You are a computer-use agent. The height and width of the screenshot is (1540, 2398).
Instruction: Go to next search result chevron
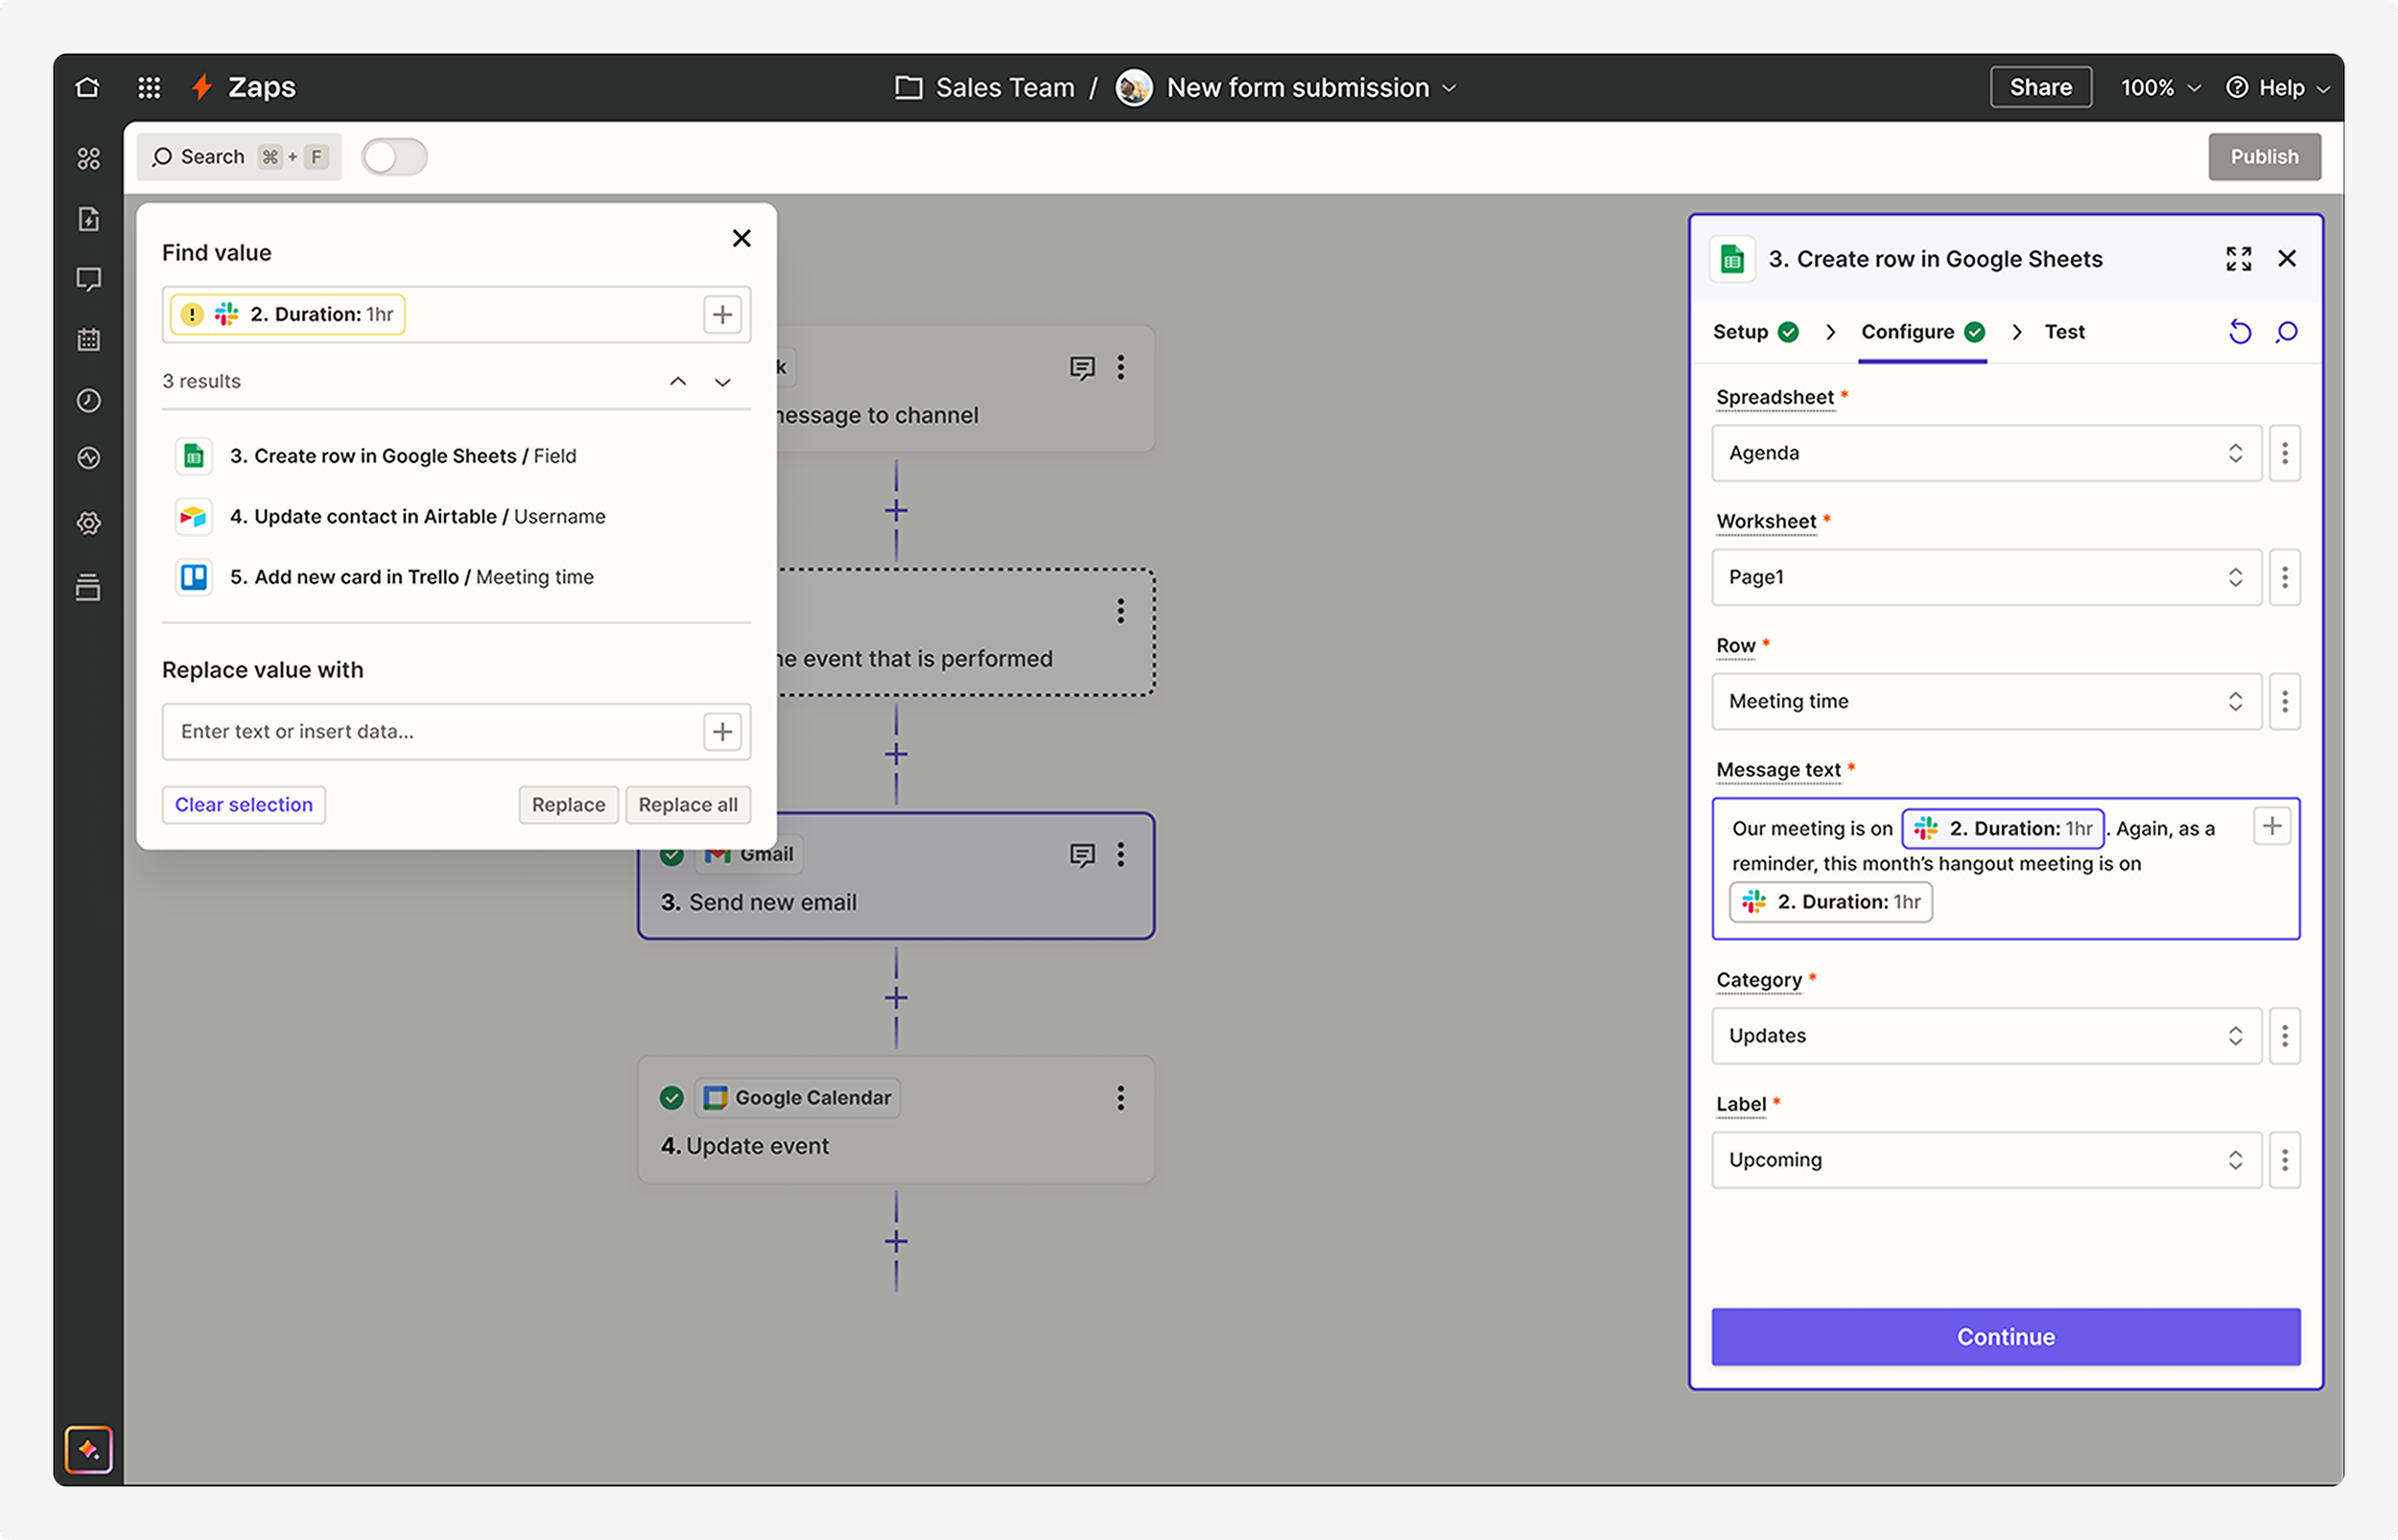click(x=723, y=382)
